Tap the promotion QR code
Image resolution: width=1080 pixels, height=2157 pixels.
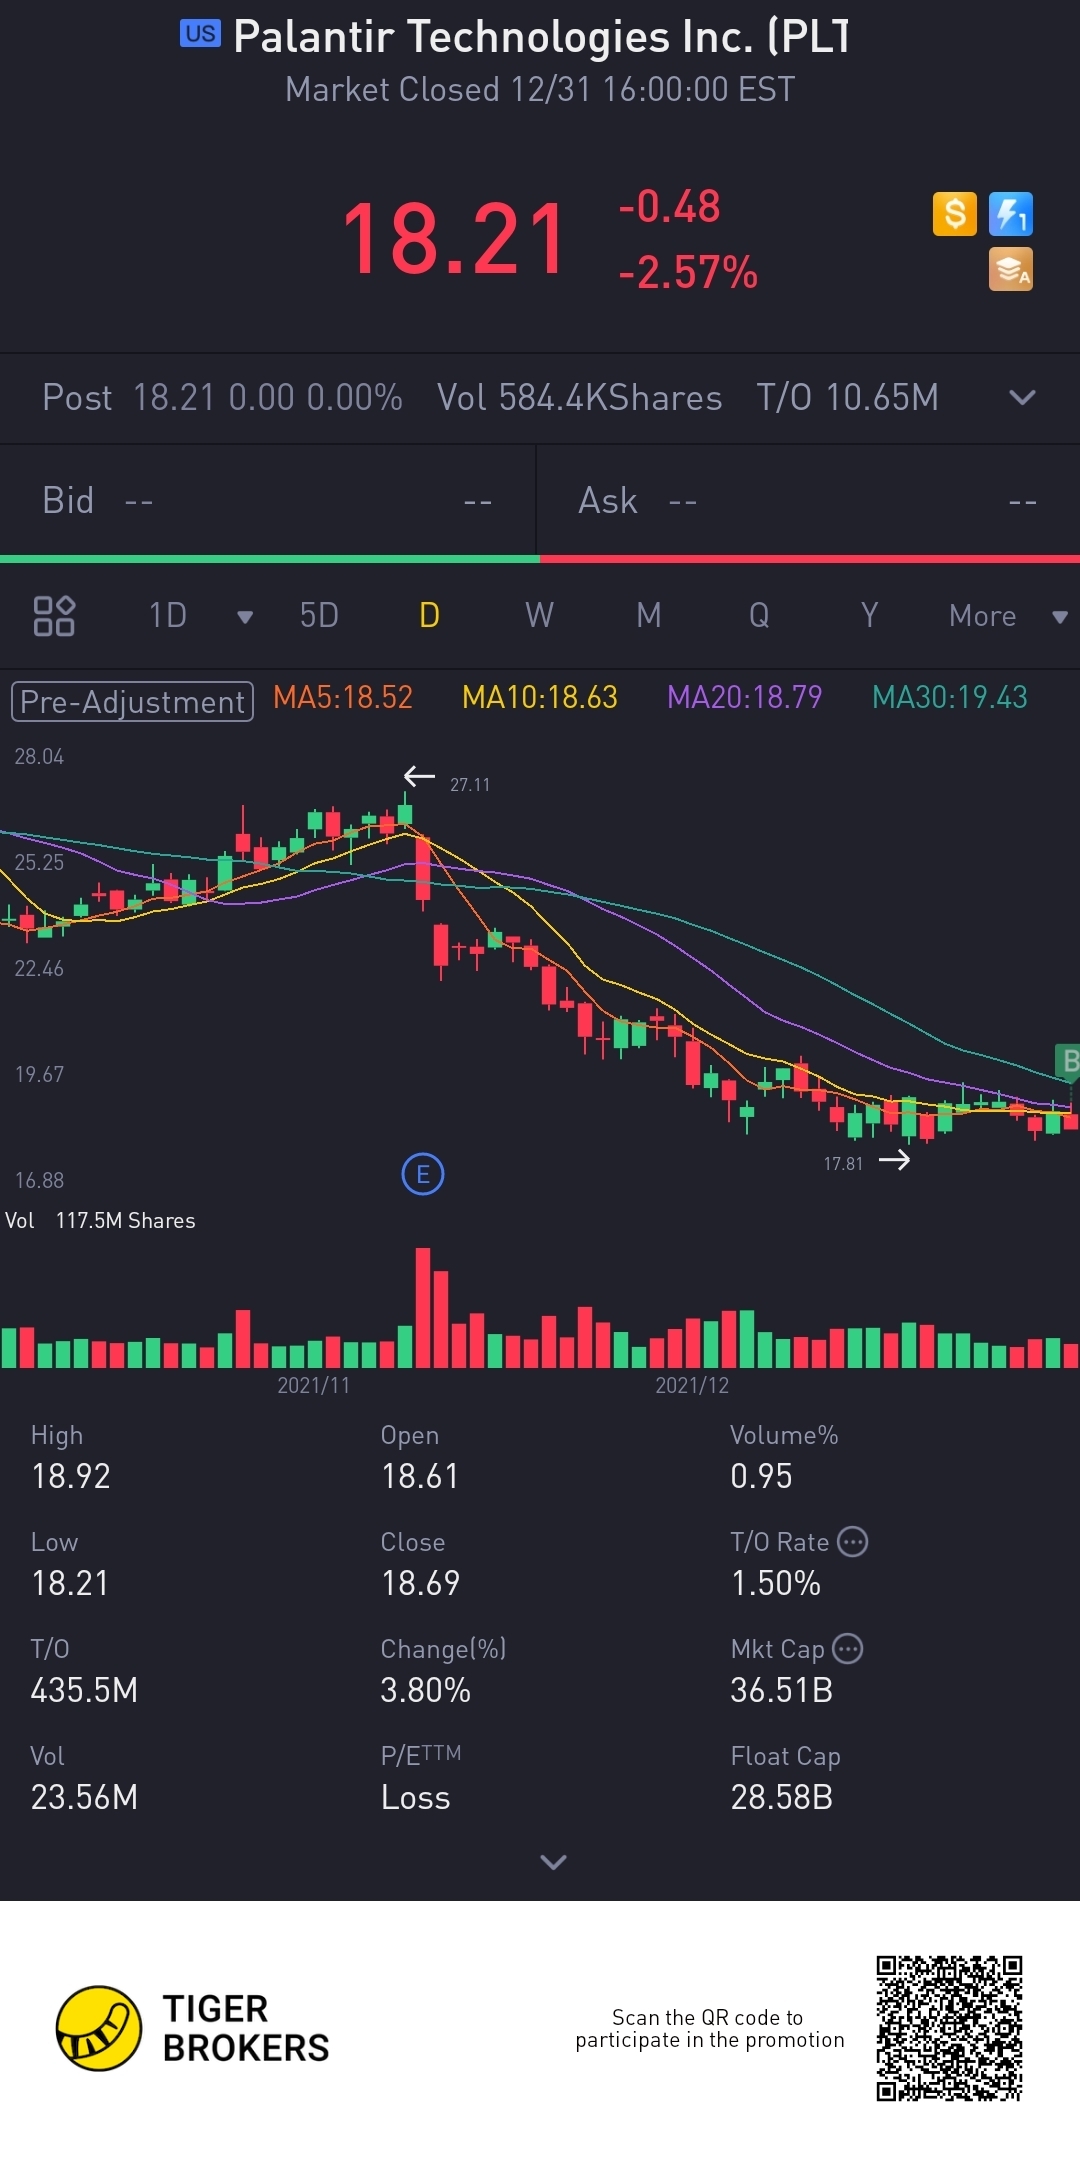pos(949,2028)
